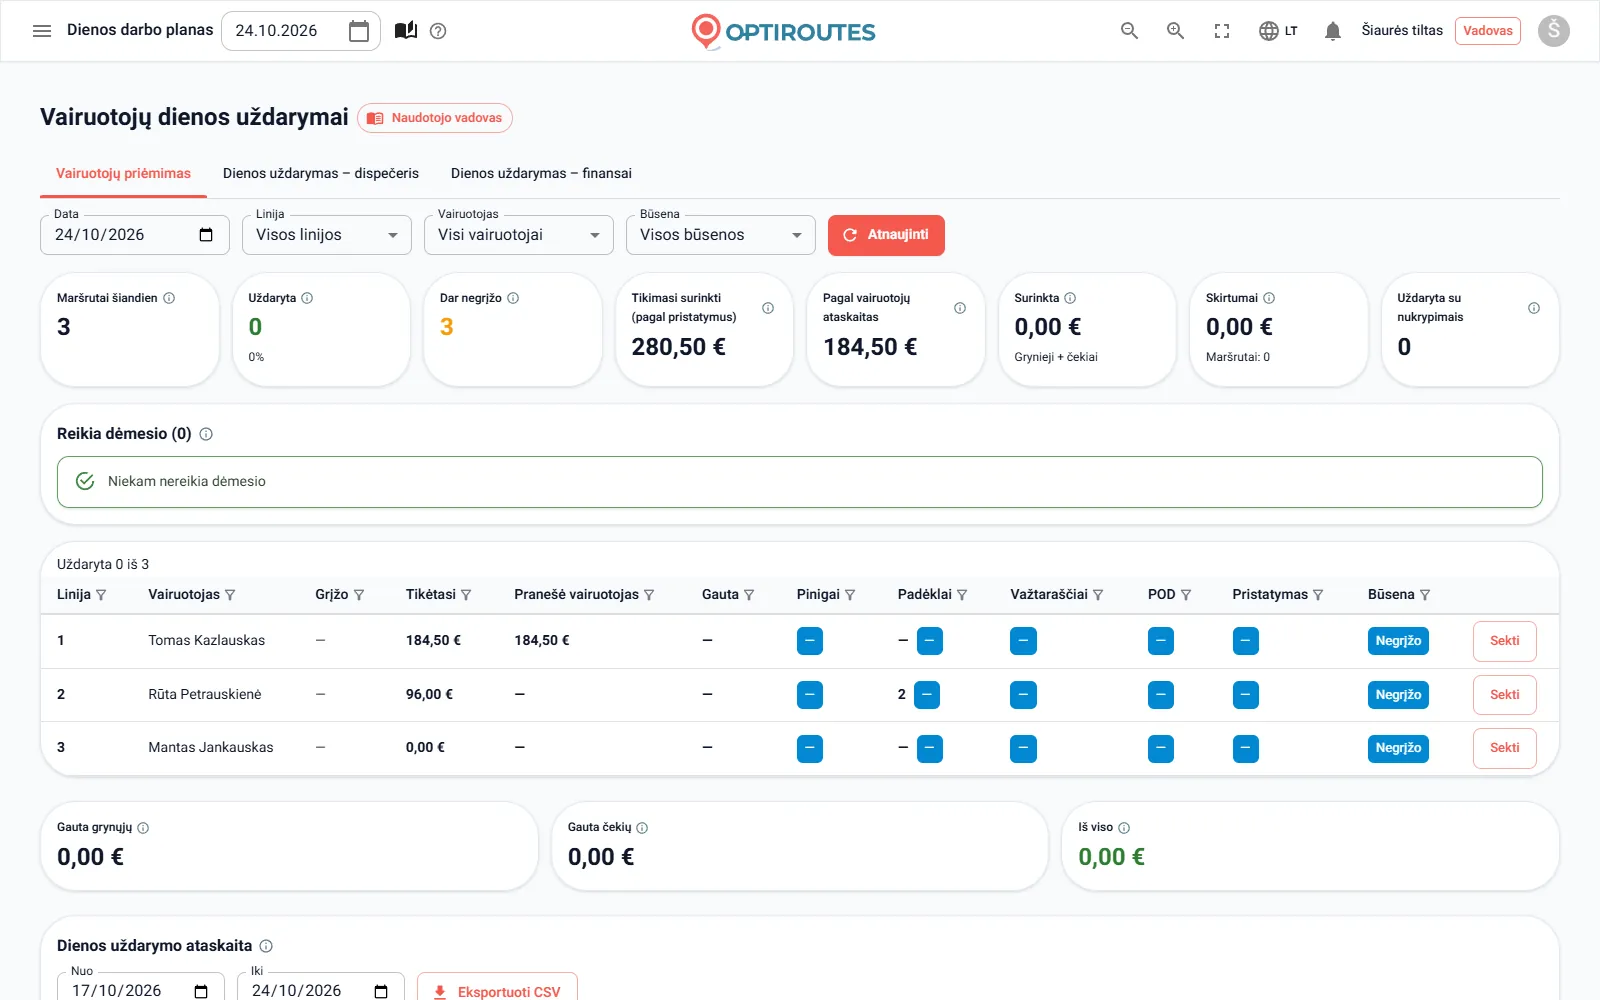
Task: Click the help question mark icon
Action: click(x=438, y=31)
